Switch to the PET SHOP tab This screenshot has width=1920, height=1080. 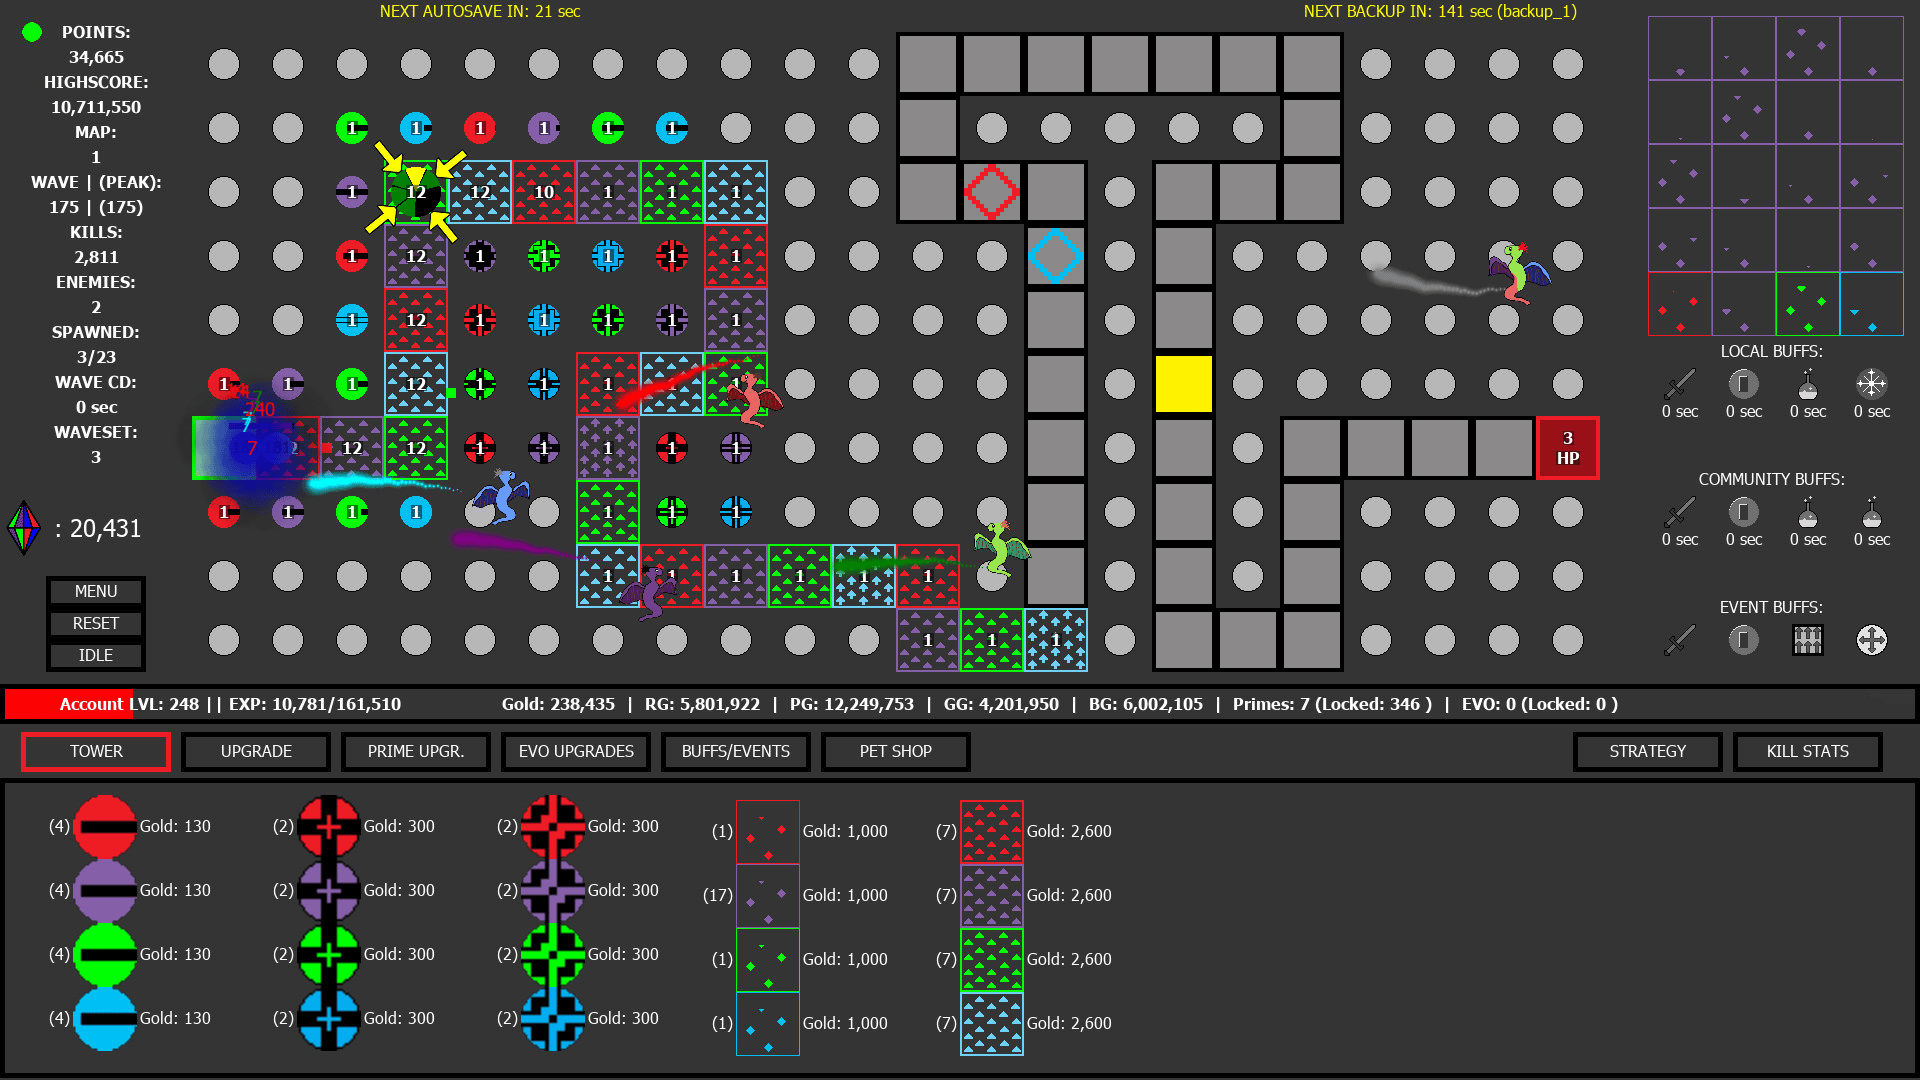[x=895, y=751]
